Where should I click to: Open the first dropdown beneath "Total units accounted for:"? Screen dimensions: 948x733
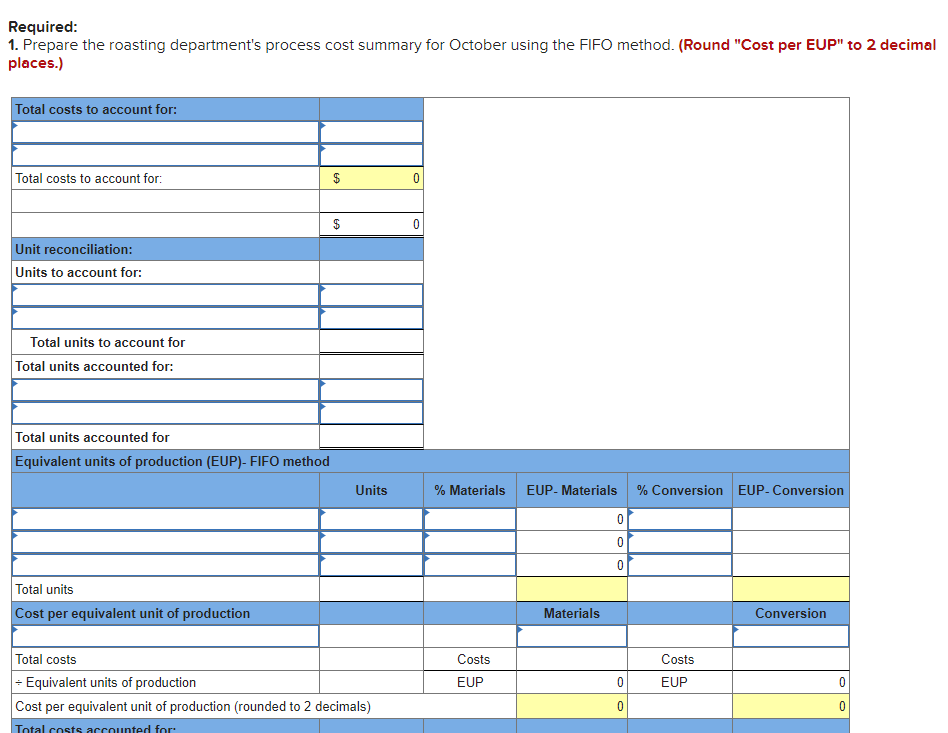point(165,389)
